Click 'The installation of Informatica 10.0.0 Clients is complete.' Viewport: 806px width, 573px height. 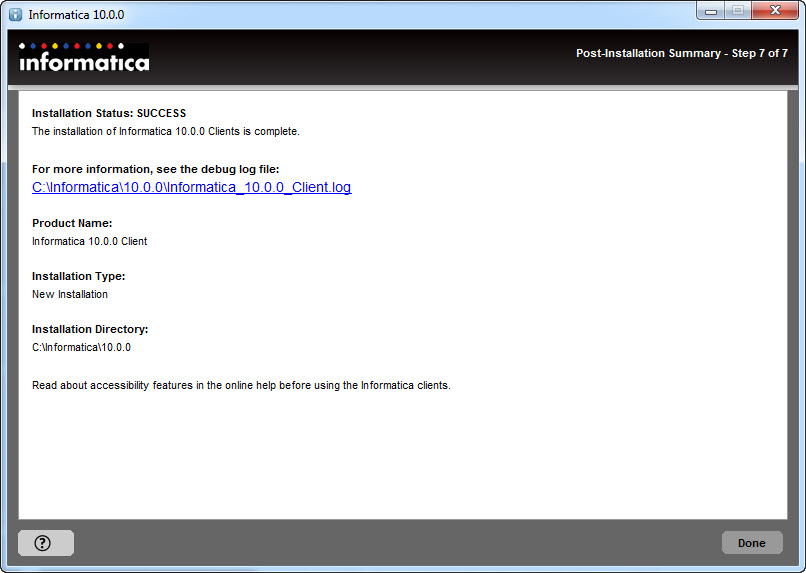(166, 132)
